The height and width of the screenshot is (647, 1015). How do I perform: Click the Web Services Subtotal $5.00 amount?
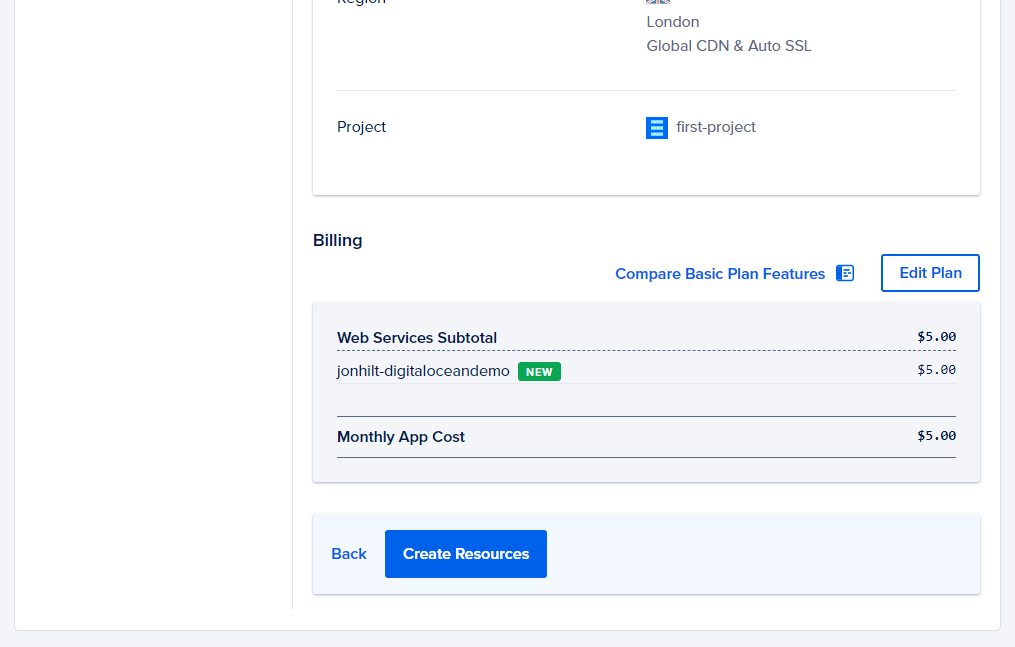pyautogui.click(x=936, y=336)
